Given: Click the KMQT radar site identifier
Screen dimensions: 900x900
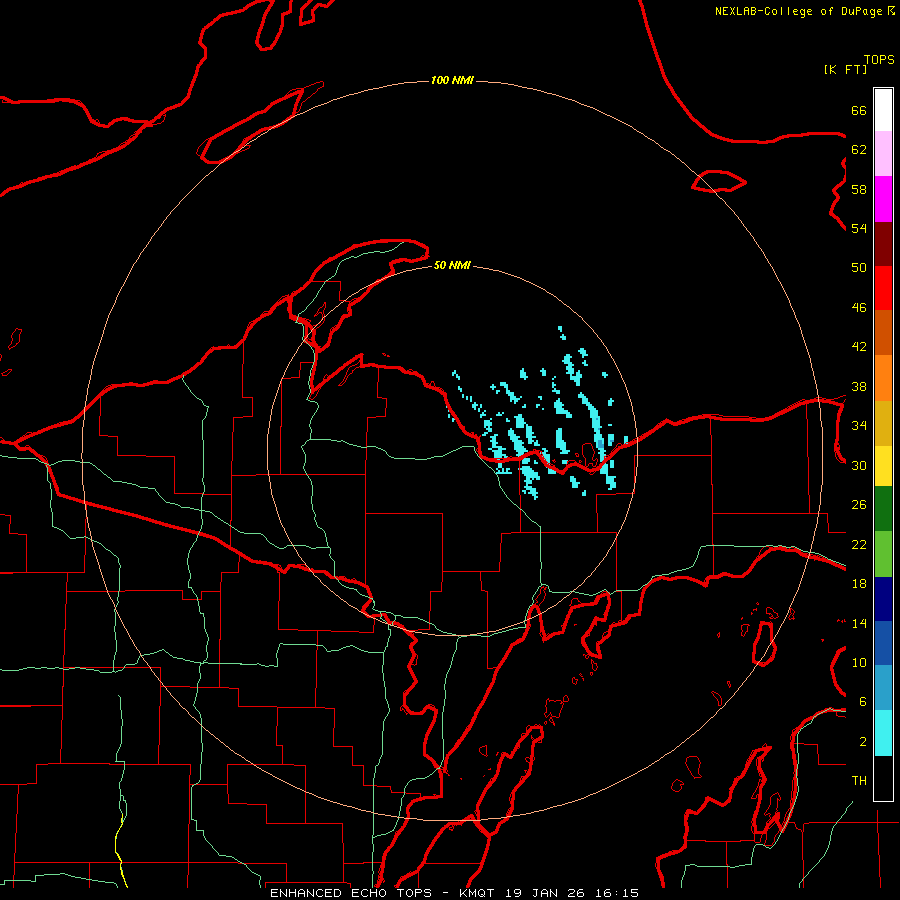Looking at the screenshot, I should pos(478,893).
